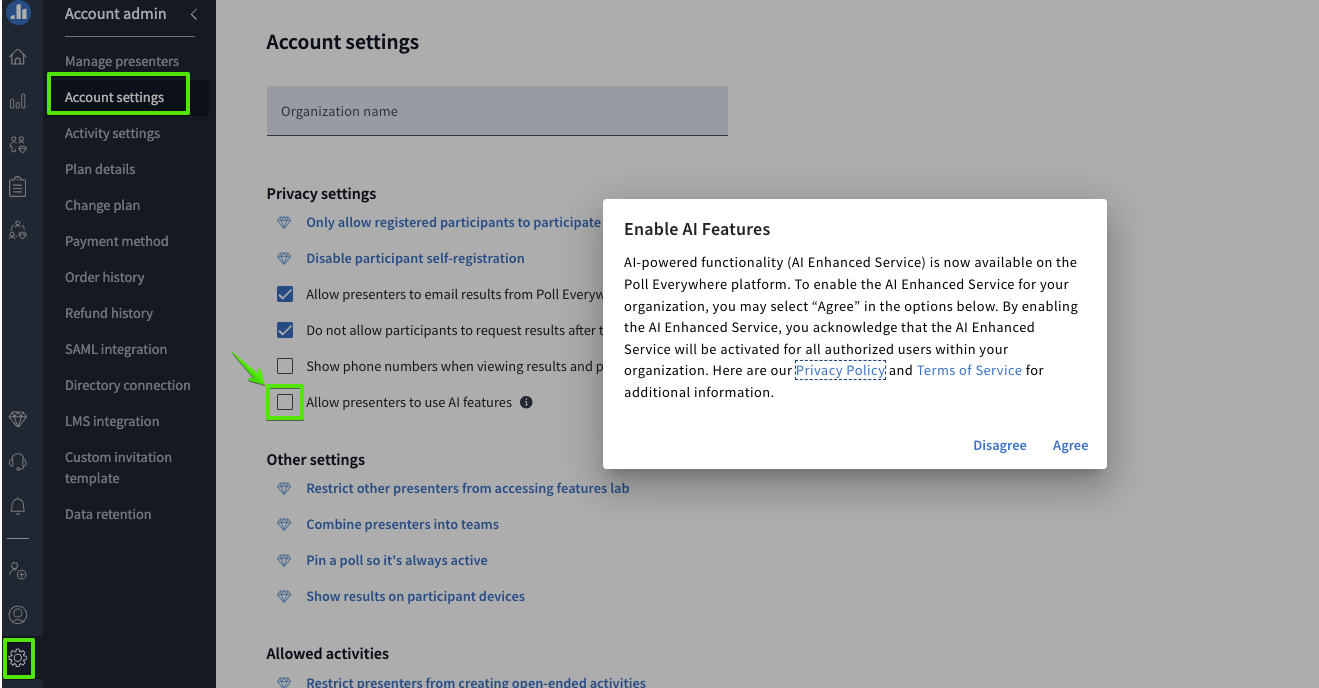Open the Privacy Policy link
Image resolution: width=1319 pixels, height=688 pixels.
click(x=840, y=370)
